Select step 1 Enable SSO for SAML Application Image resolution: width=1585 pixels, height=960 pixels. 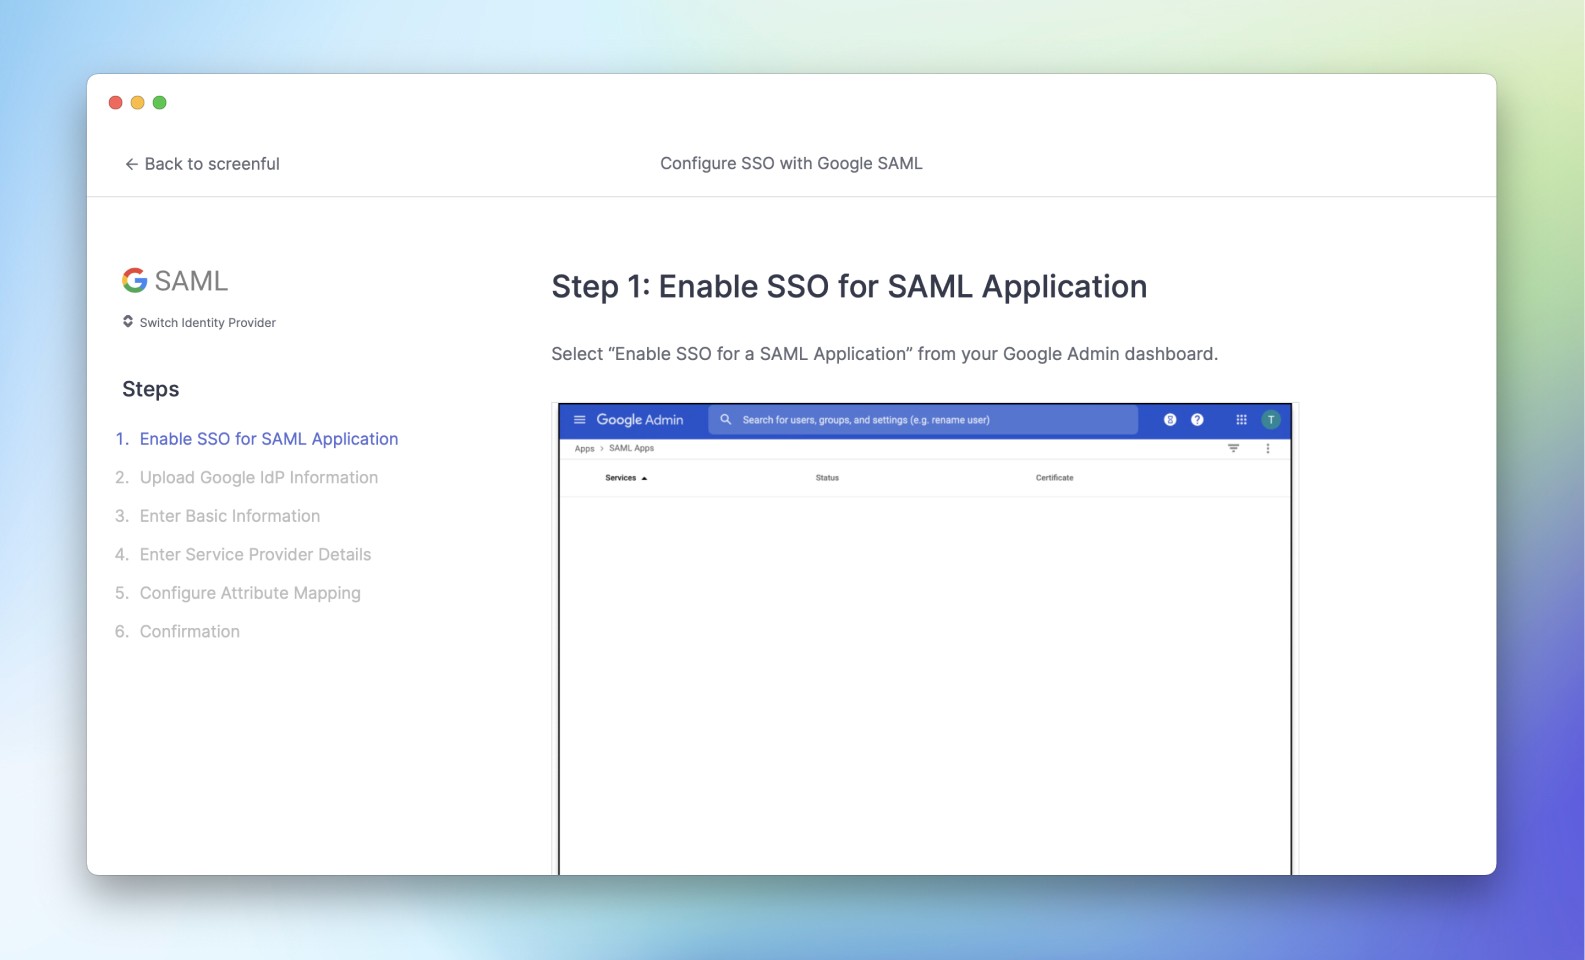point(257,439)
